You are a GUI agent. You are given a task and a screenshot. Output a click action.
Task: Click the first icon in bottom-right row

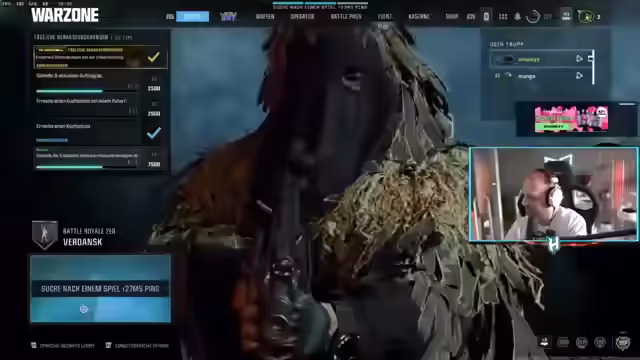544,342
